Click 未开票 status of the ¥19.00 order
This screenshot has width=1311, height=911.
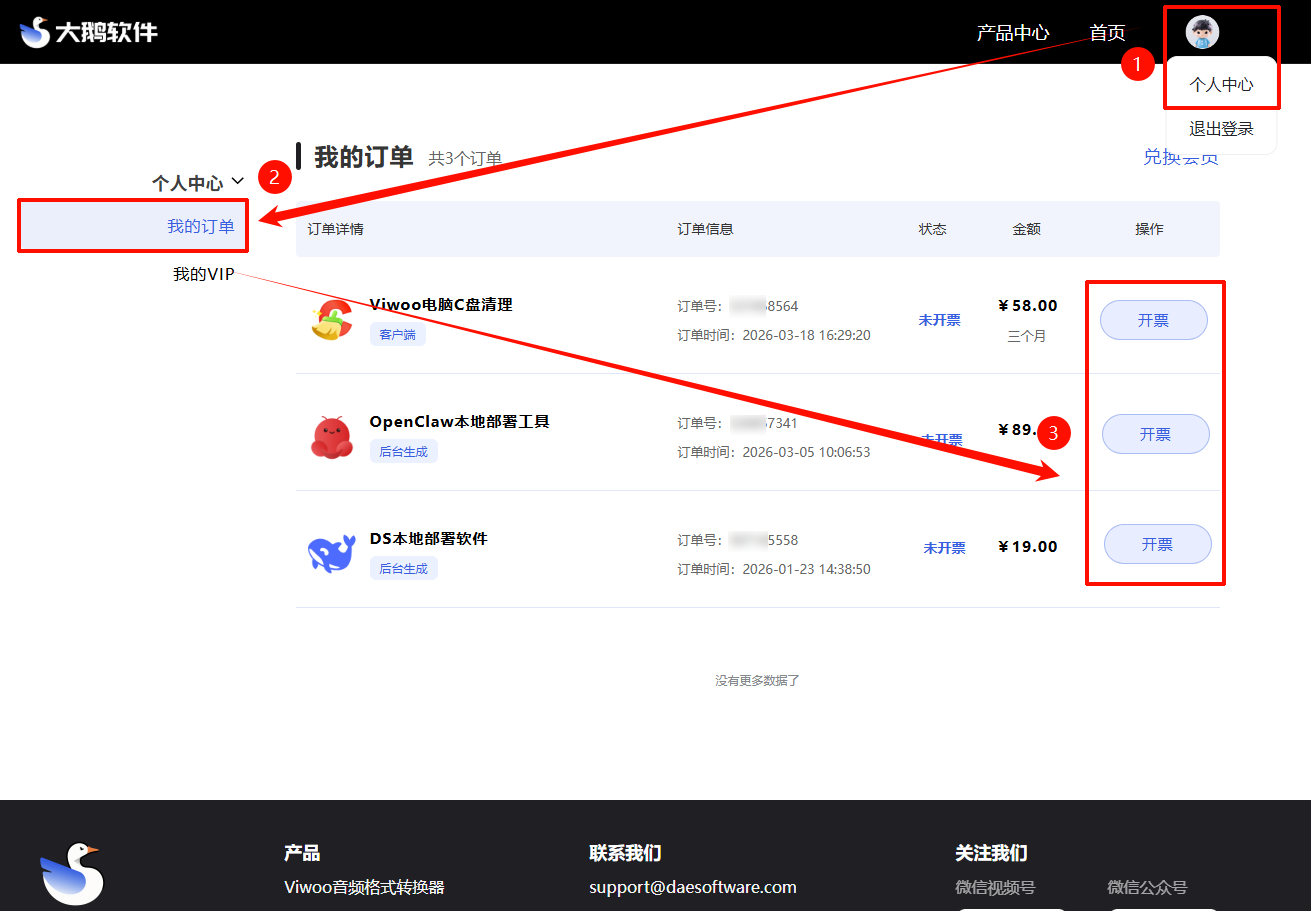(944, 548)
